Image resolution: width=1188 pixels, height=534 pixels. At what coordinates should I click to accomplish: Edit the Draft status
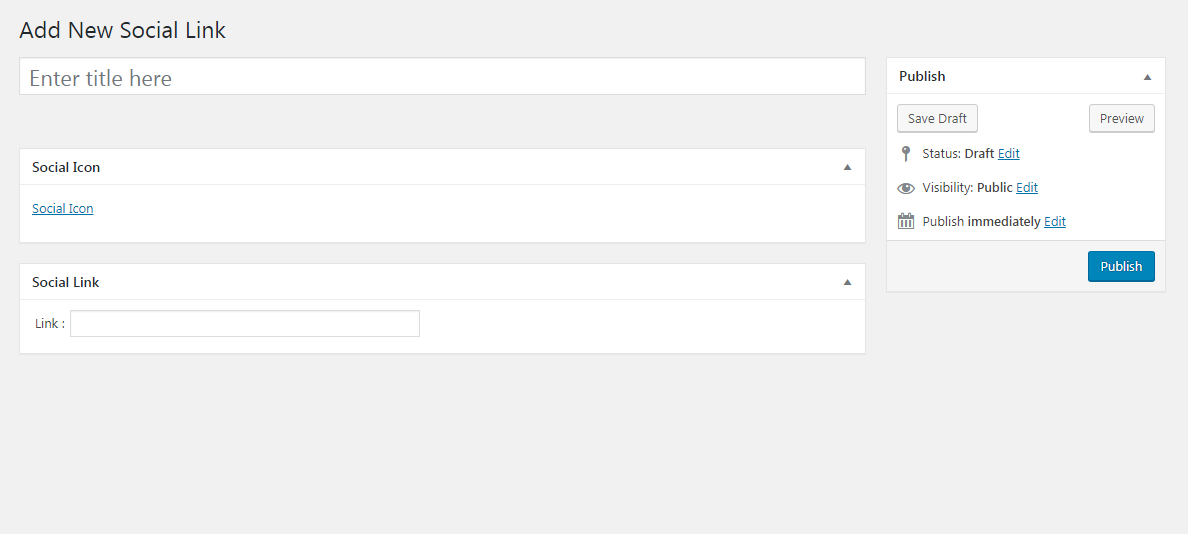coord(1008,154)
